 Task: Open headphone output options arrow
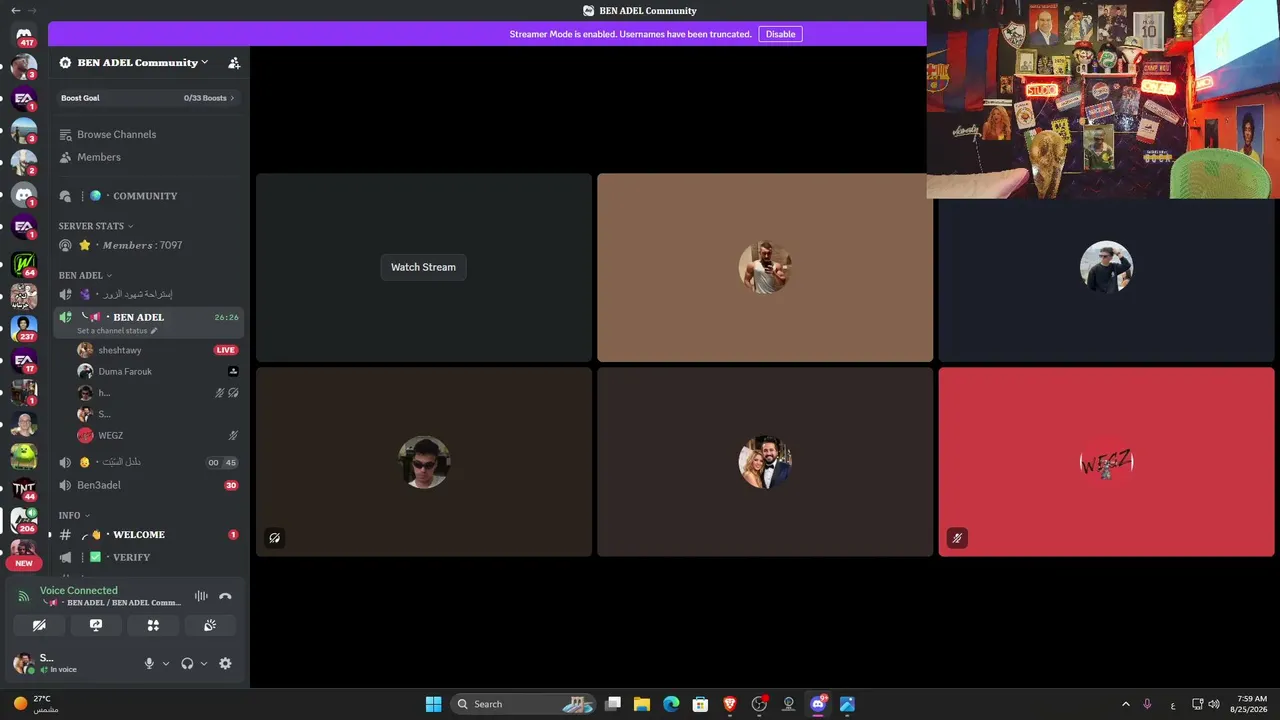(204, 663)
